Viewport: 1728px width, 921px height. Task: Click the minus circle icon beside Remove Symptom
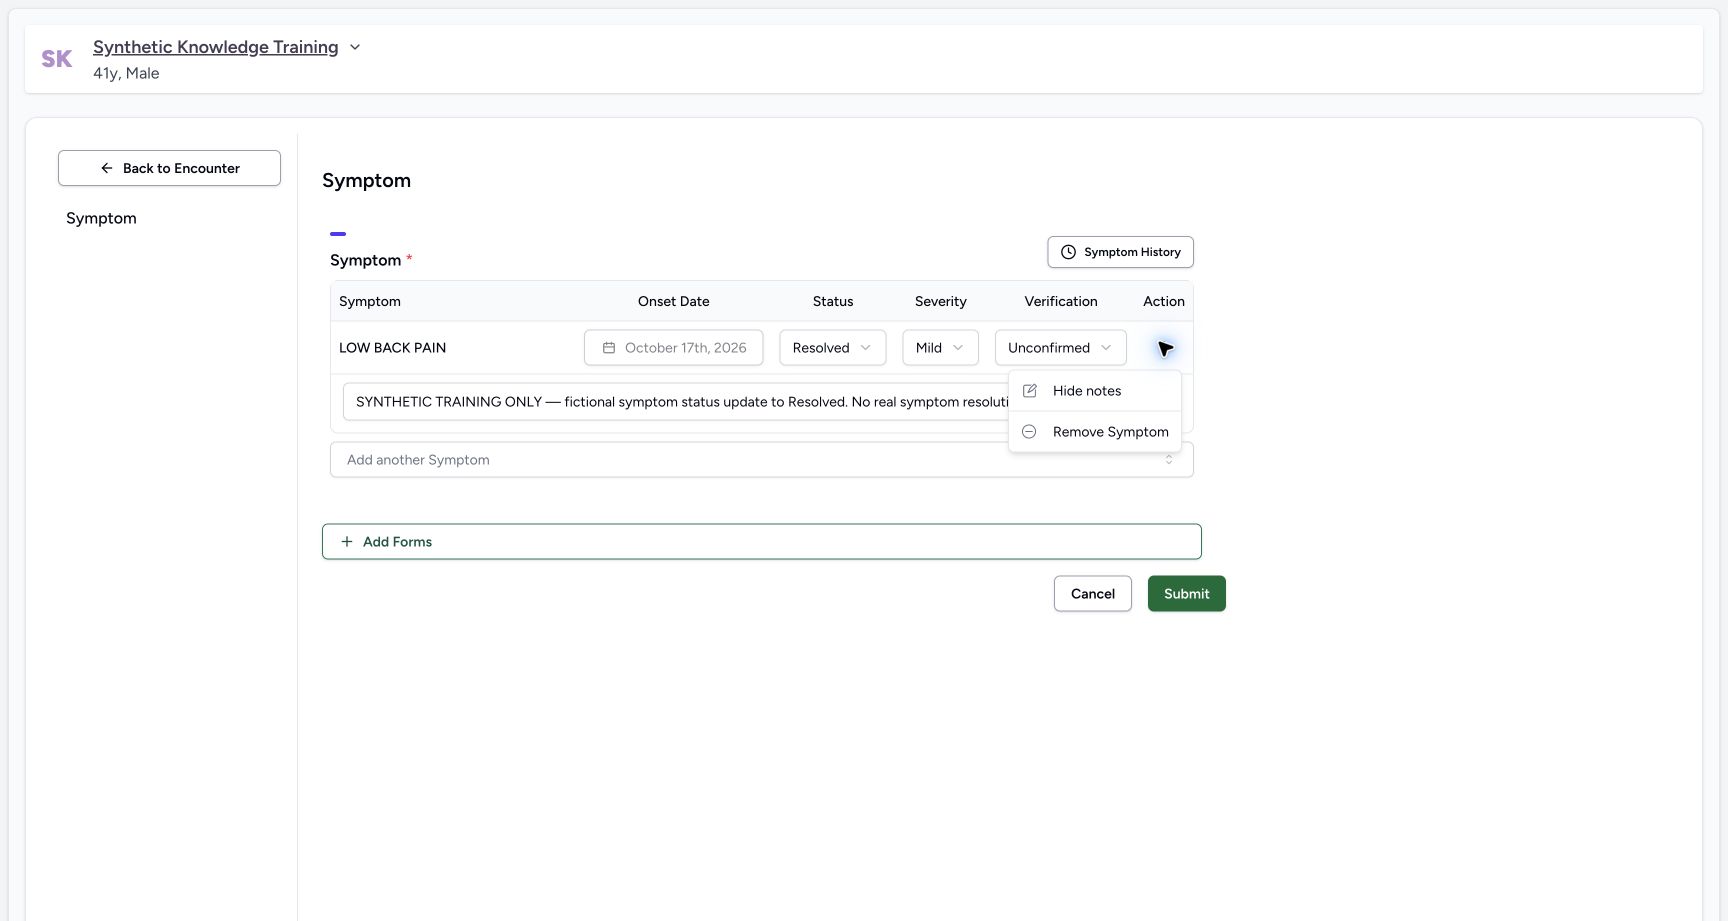tap(1029, 432)
